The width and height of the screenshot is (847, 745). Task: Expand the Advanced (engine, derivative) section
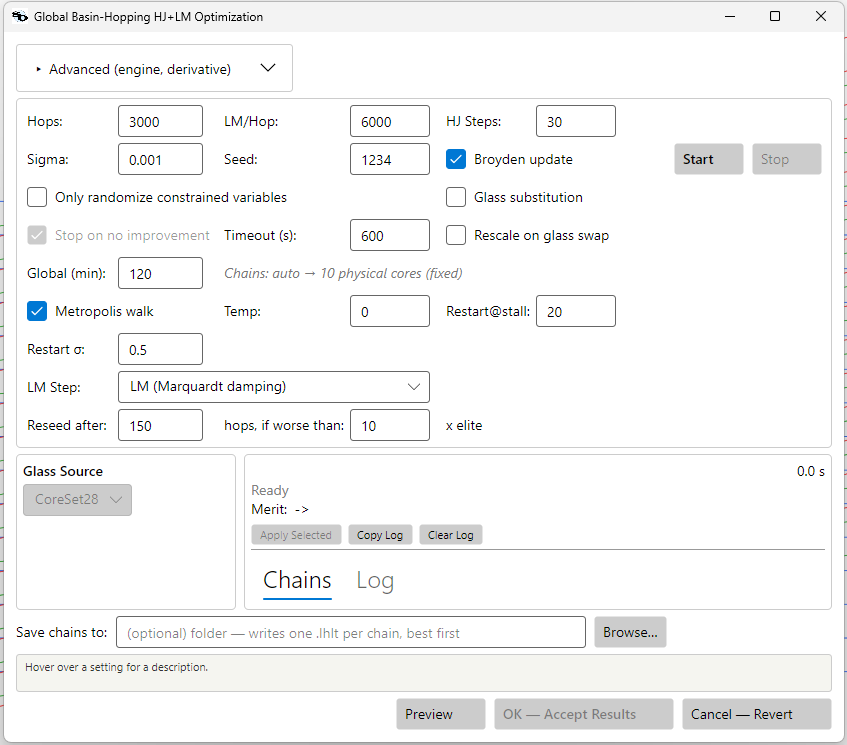click(x=154, y=68)
